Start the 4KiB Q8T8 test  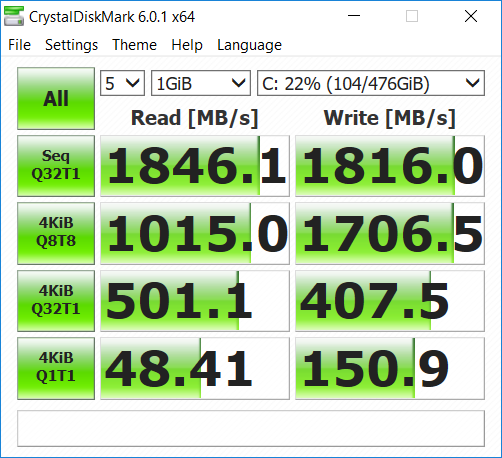pyautogui.click(x=56, y=233)
